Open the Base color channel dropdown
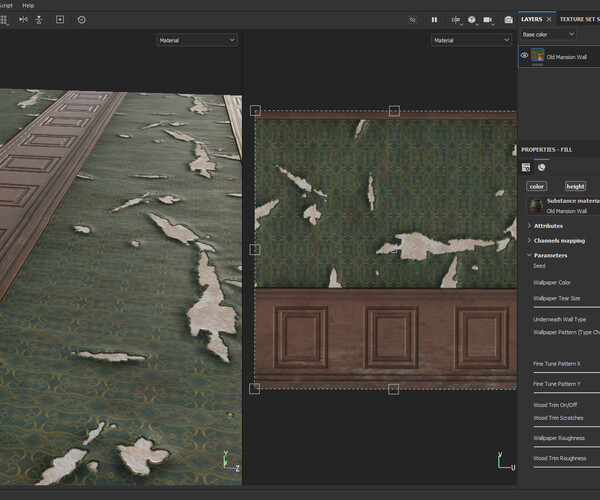 coord(548,34)
